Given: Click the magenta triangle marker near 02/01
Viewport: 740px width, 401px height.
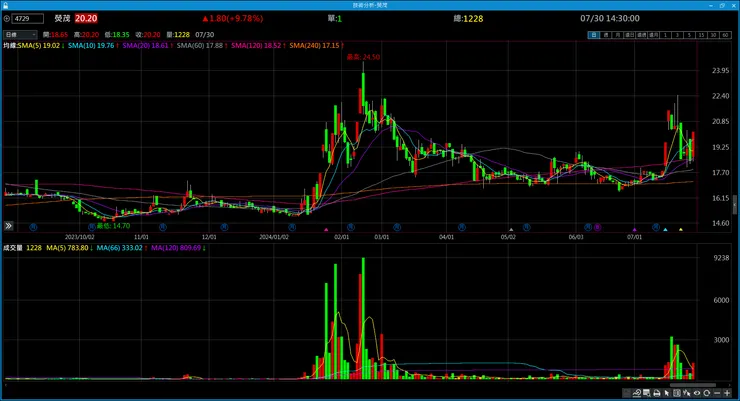Looking at the screenshot, I should 326,230.
